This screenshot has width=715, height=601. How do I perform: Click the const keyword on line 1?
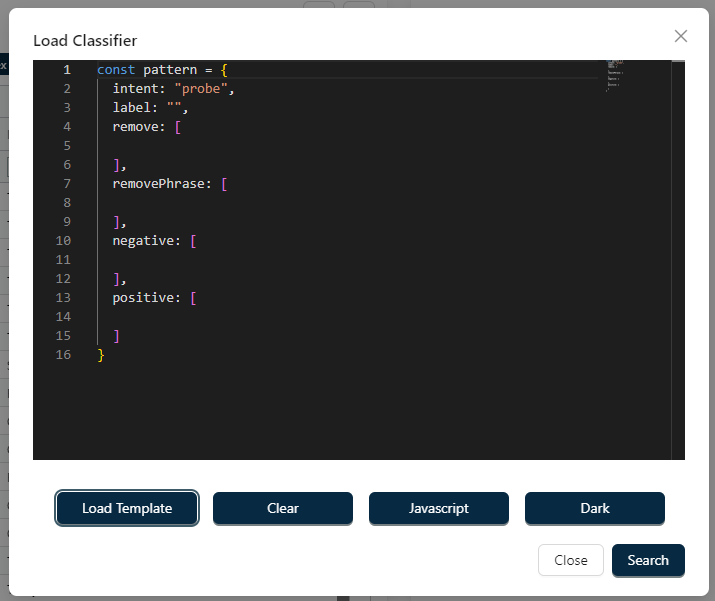(x=115, y=70)
